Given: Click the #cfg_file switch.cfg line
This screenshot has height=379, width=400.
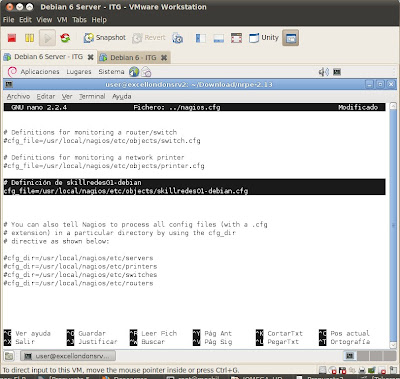Looking at the screenshot, I should [x=102, y=141].
